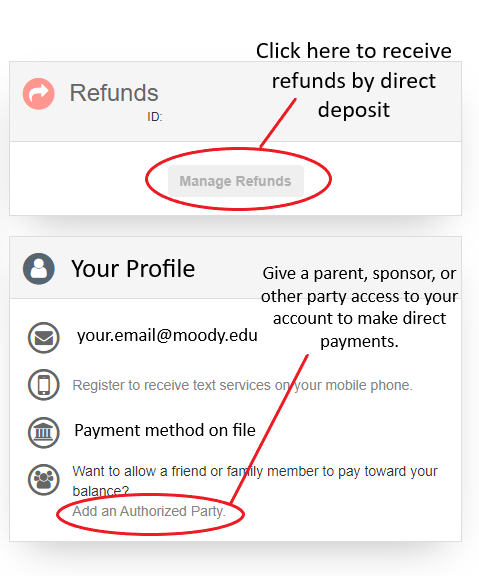Click Payment method on file text
This screenshot has height=576, width=479.
(165, 430)
